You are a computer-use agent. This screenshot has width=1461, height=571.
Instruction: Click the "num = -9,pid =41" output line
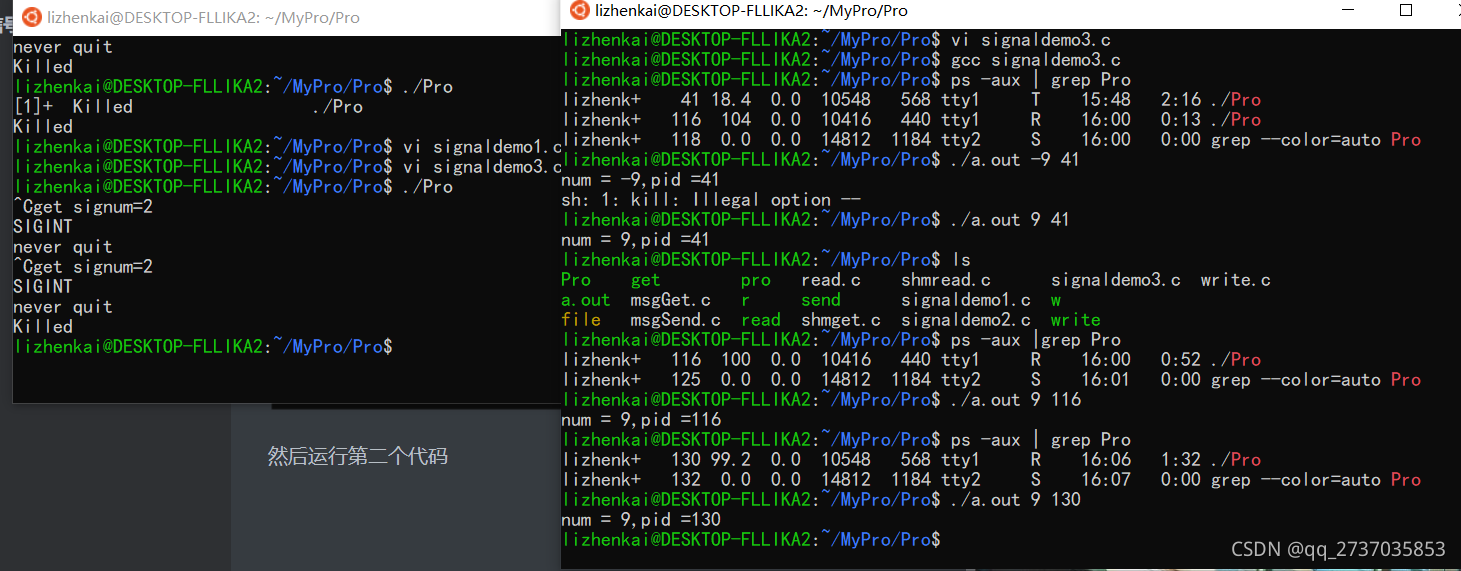pyautogui.click(x=641, y=180)
